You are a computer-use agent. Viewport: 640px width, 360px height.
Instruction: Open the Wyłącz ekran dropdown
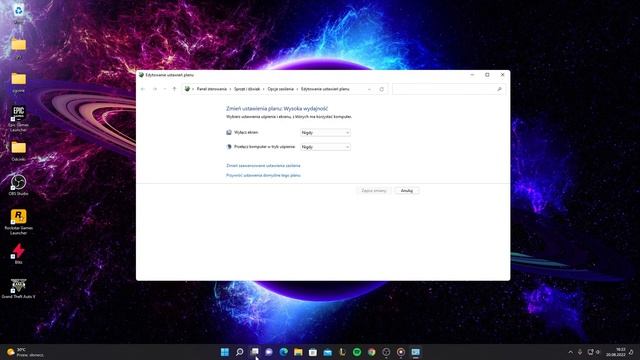[325, 133]
